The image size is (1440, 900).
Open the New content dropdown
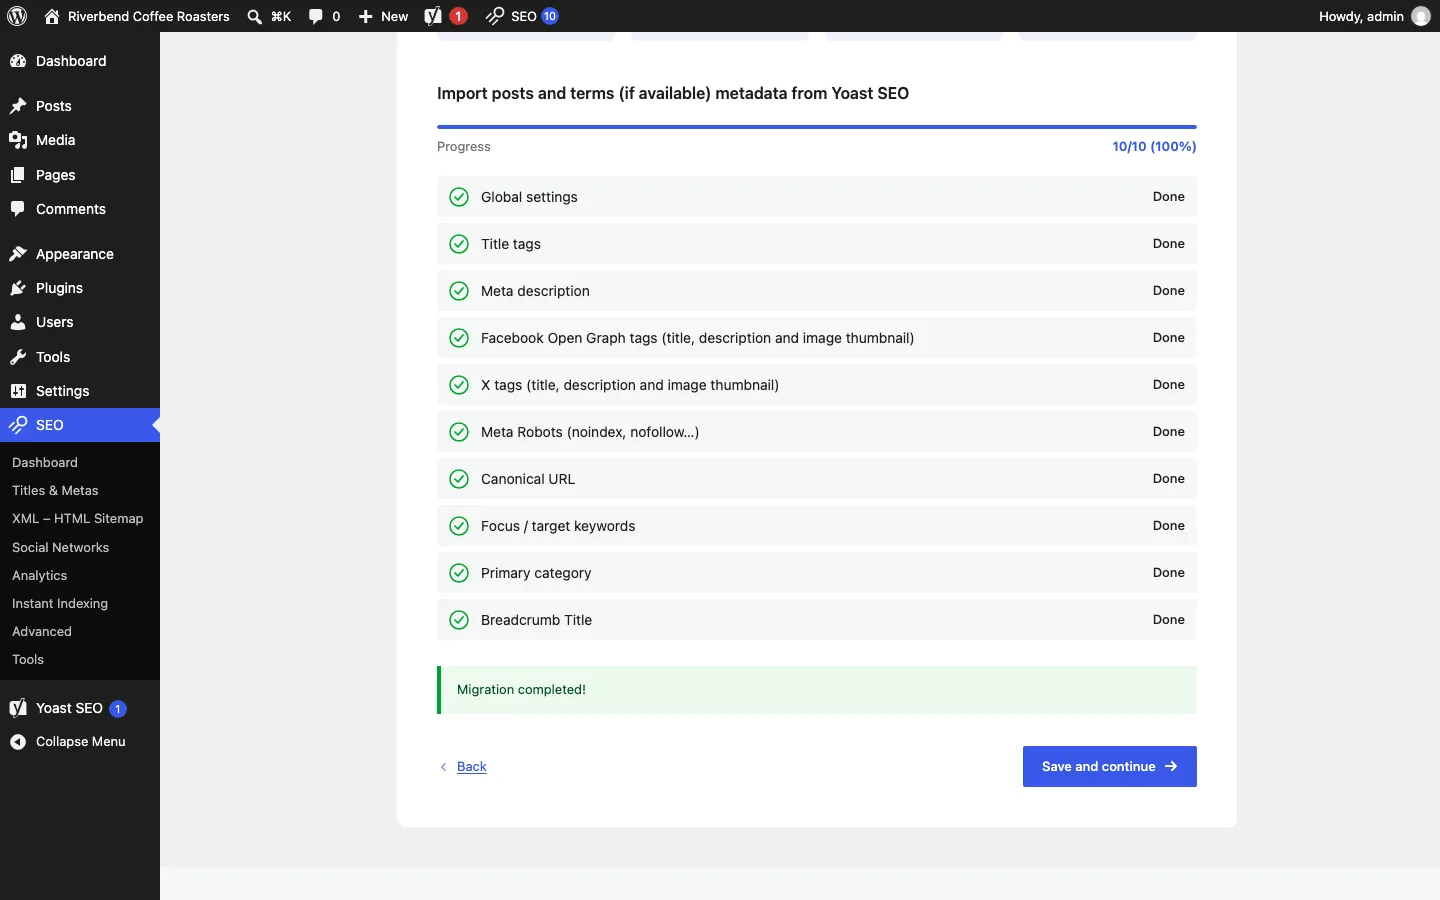[383, 16]
